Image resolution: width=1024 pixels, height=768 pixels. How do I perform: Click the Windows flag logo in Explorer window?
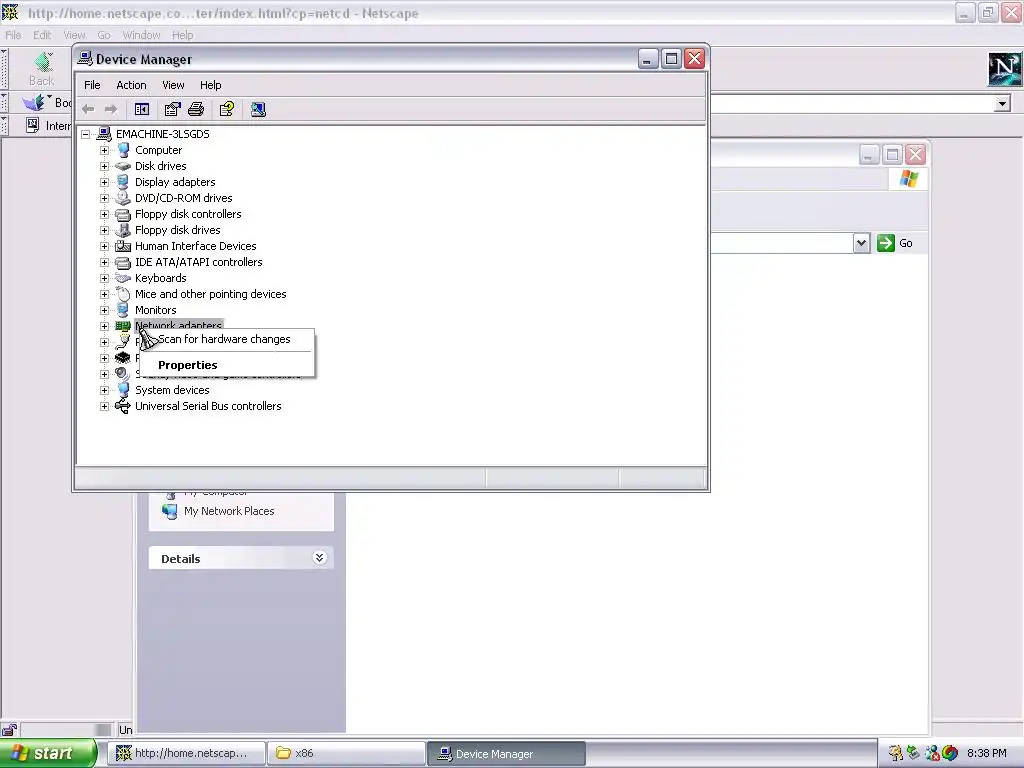[x=908, y=179]
